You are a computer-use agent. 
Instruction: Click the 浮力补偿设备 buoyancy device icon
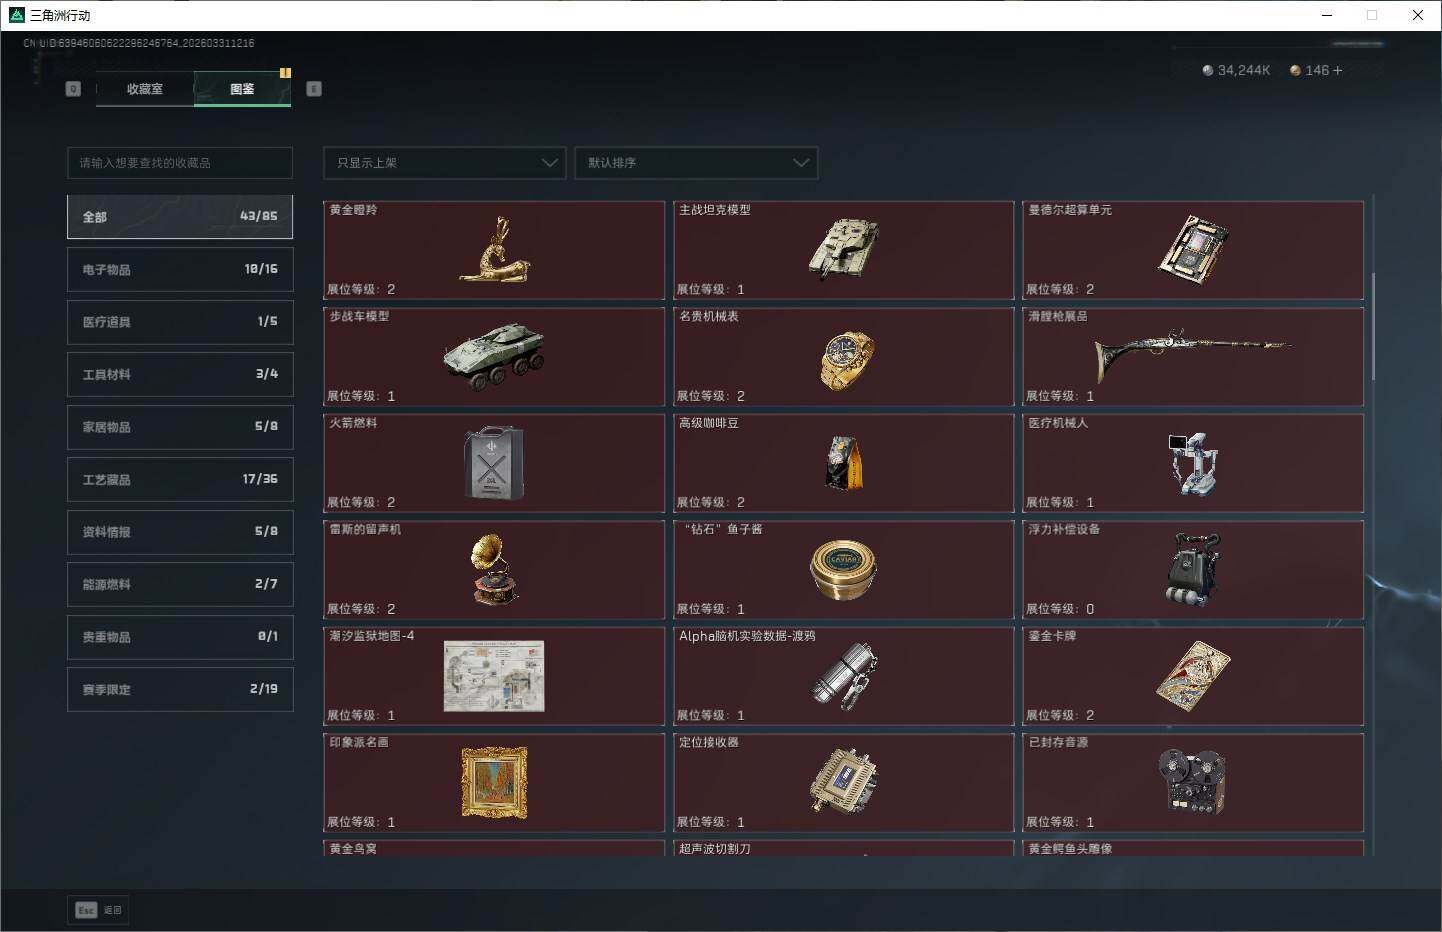(1193, 569)
